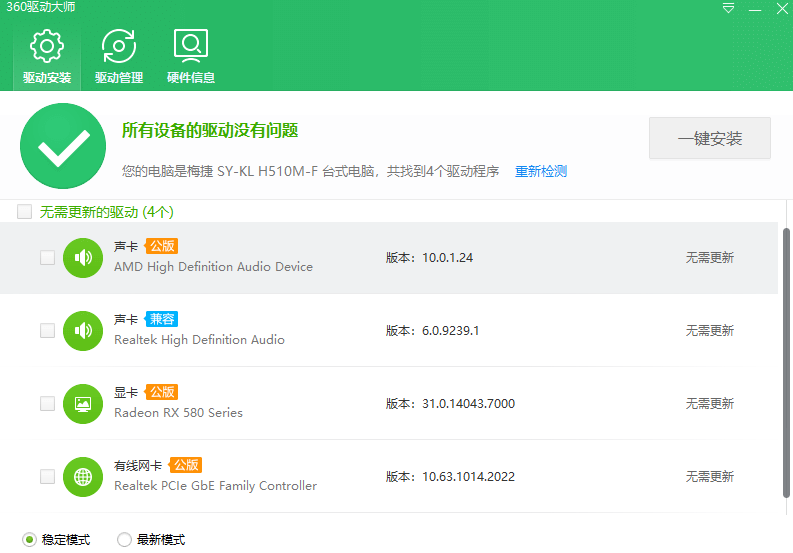
Task: Click the 公版 tag on AMD sound card
Action: [161, 246]
